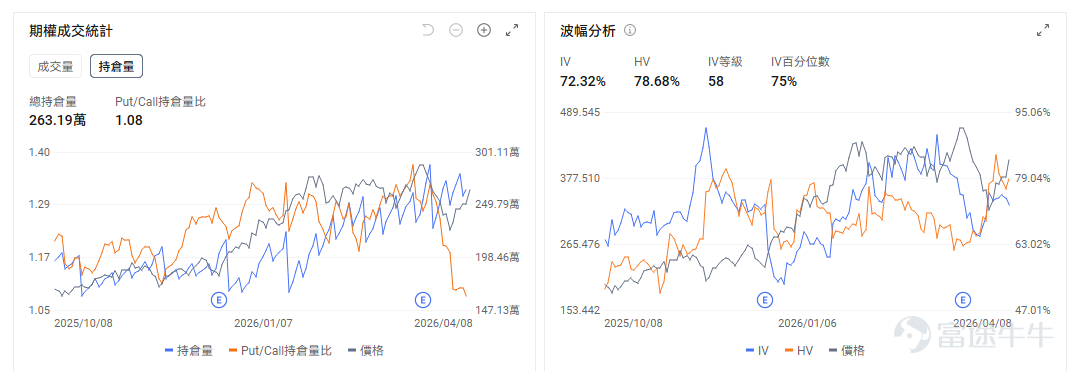The width and height of the screenshot is (1074, 371).
Task: Click the IV等級 value 58
Action: point(716,81)
